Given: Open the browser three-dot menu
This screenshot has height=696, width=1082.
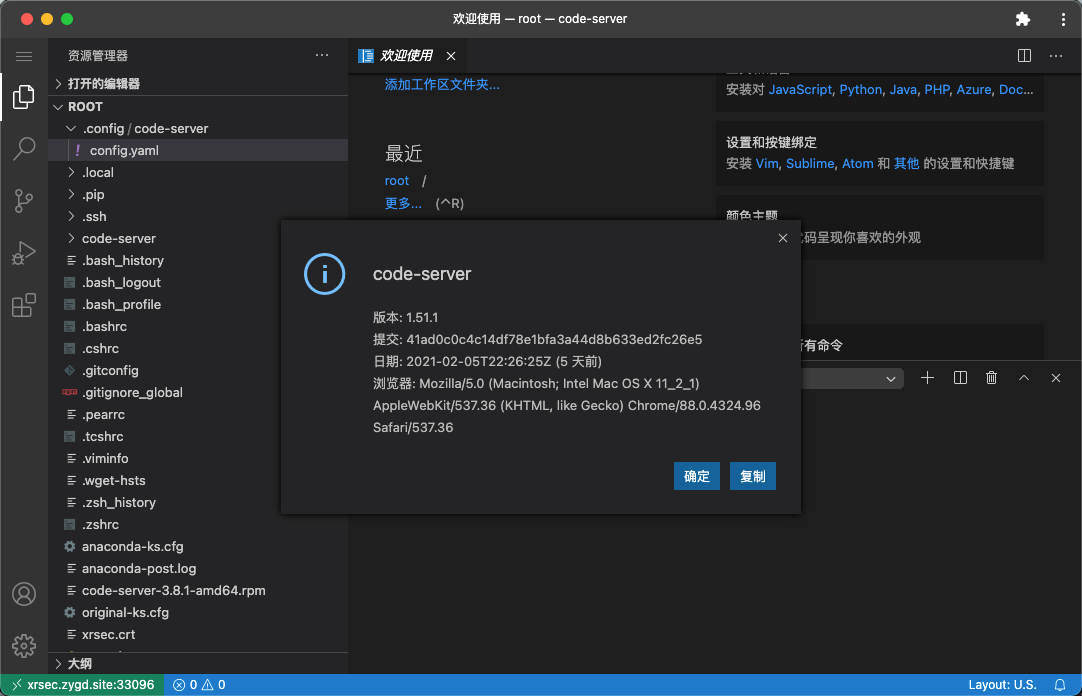Looking at the screenshot, I should pos(1063,19).
